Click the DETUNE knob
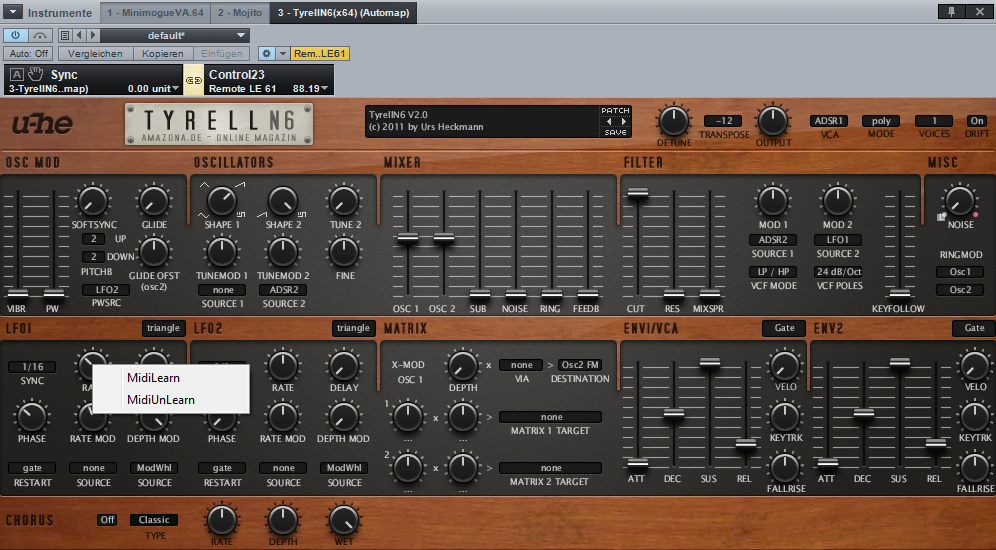 [673, 121]
